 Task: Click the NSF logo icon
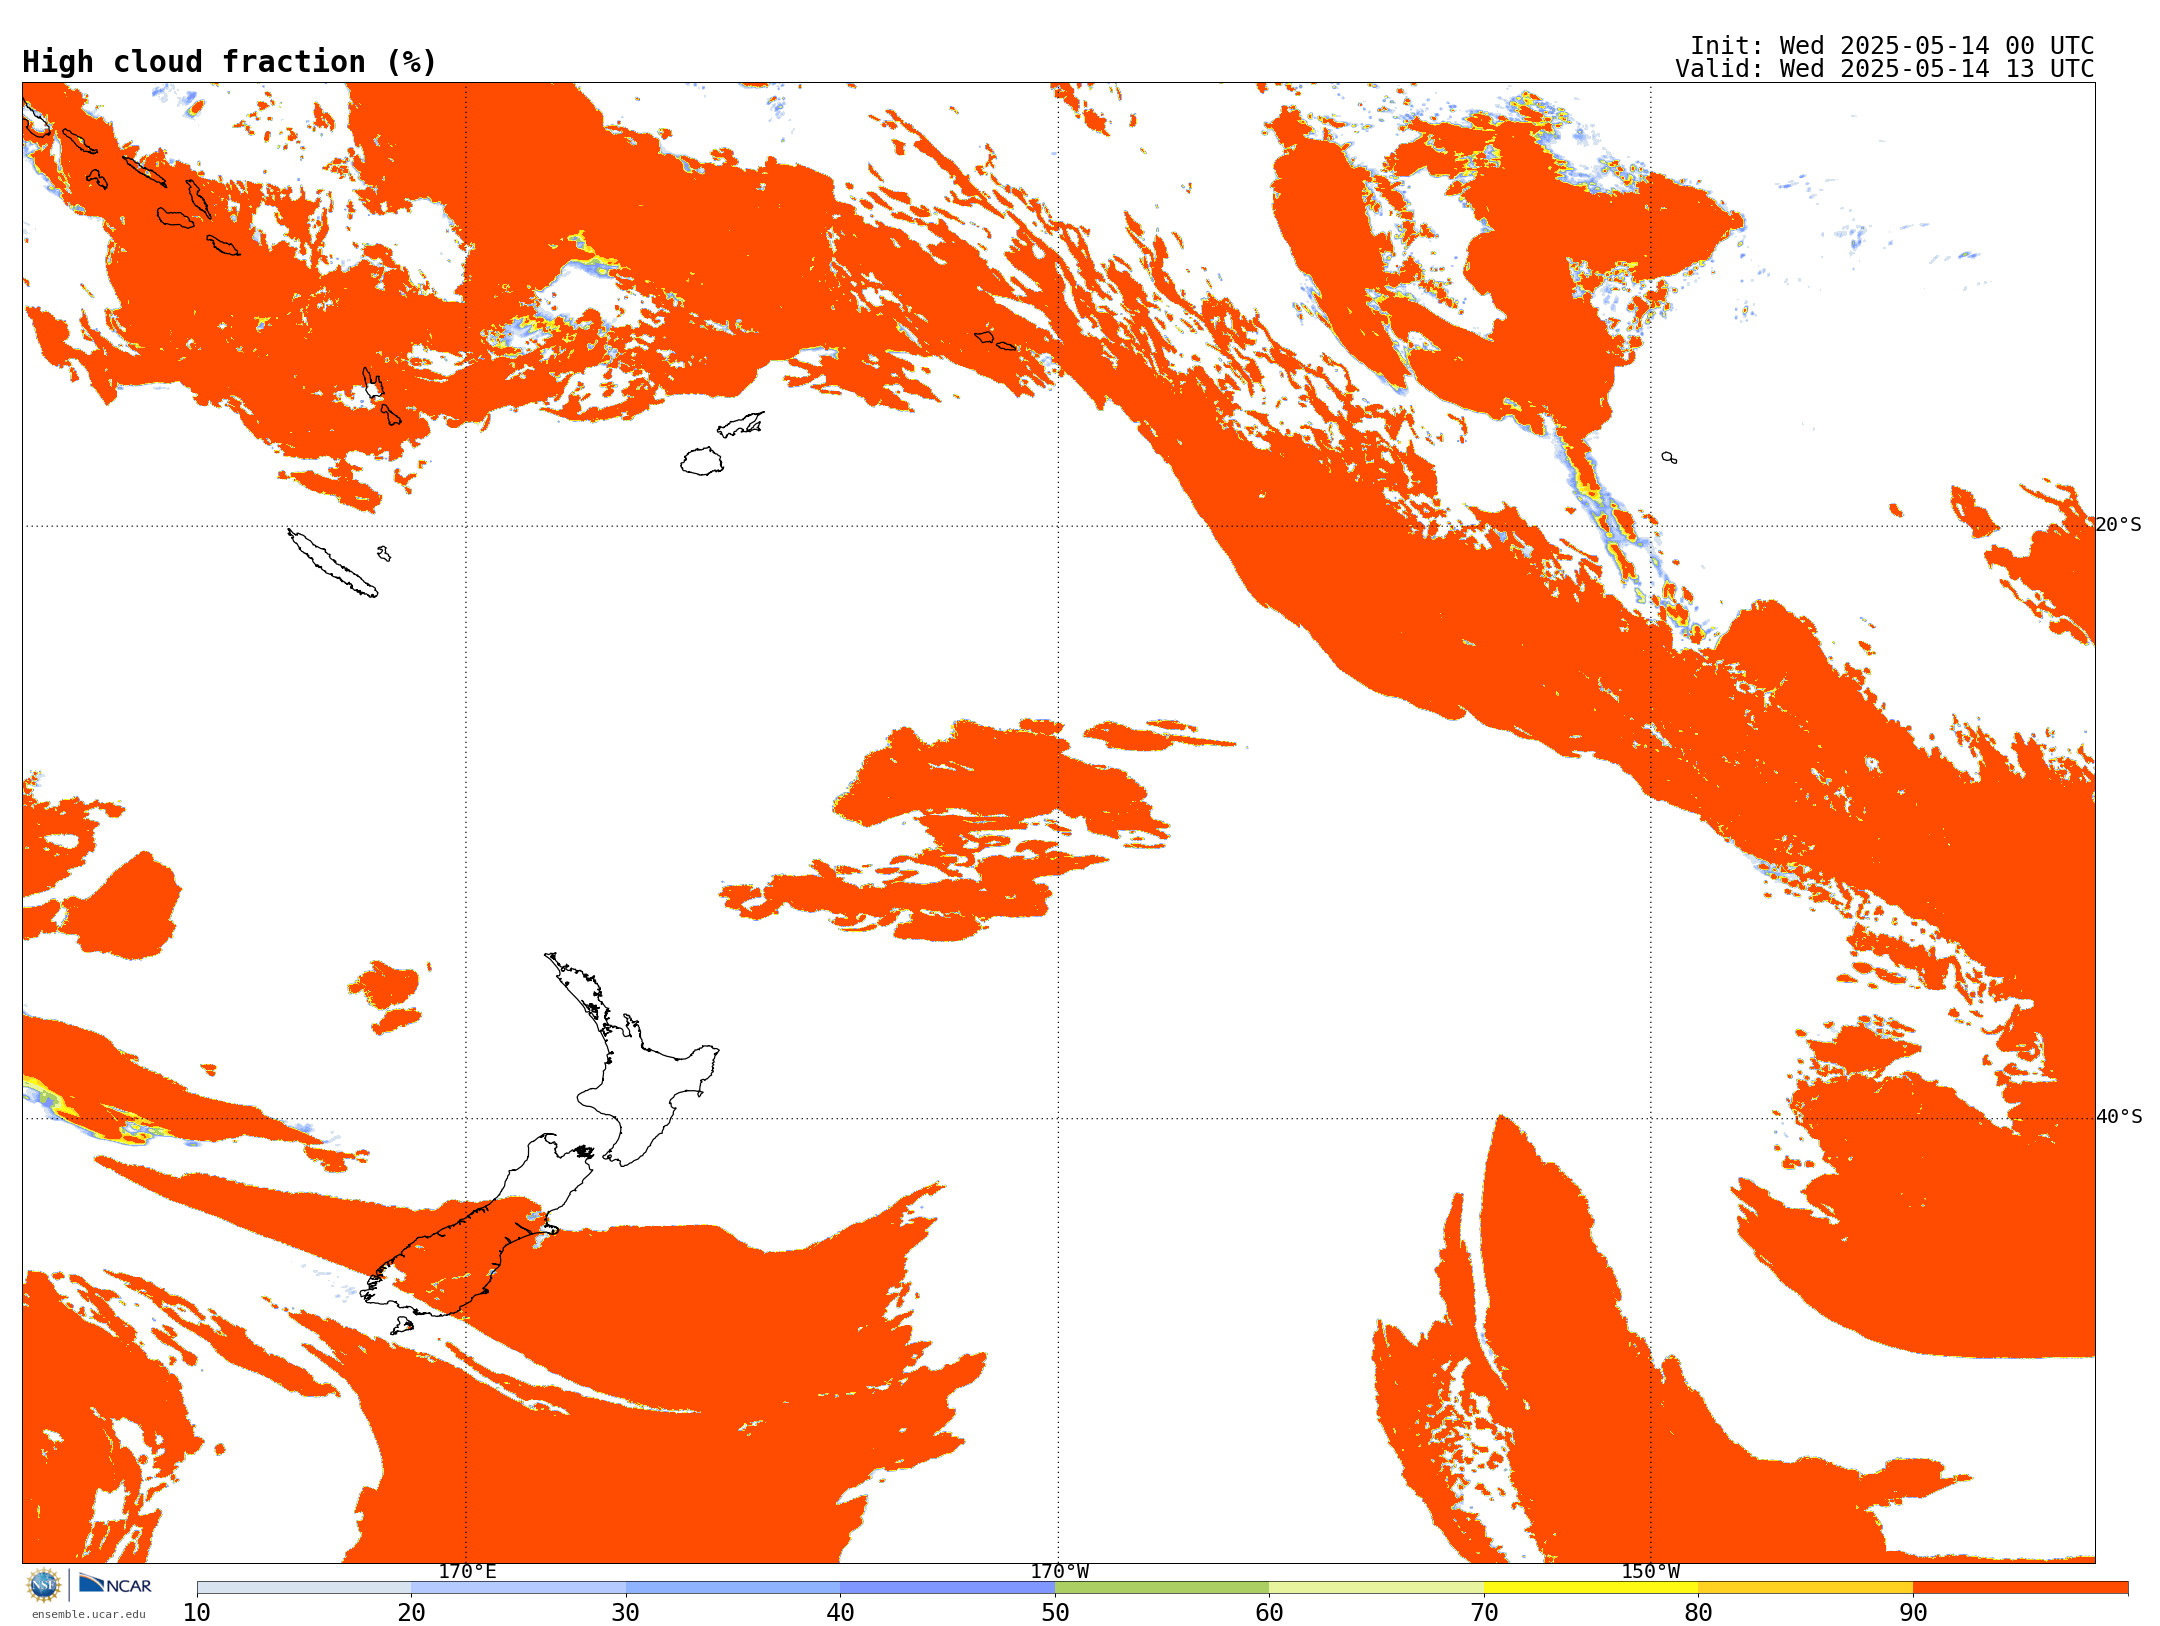point(44,1585)
